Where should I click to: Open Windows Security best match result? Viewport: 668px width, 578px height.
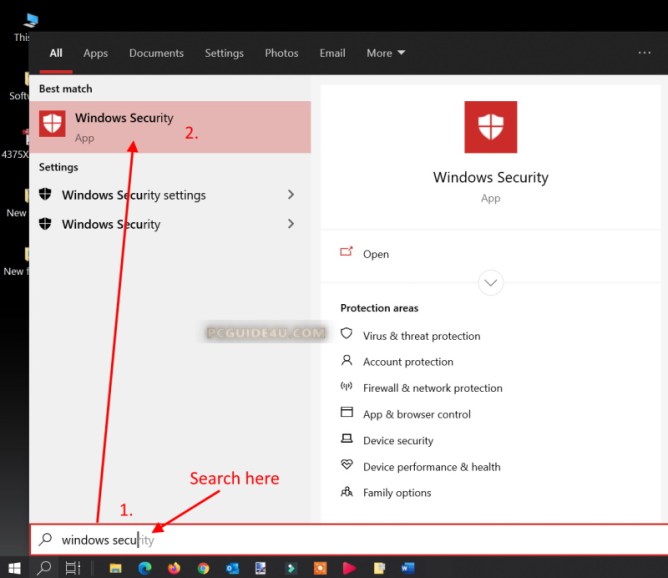point(170,127)
